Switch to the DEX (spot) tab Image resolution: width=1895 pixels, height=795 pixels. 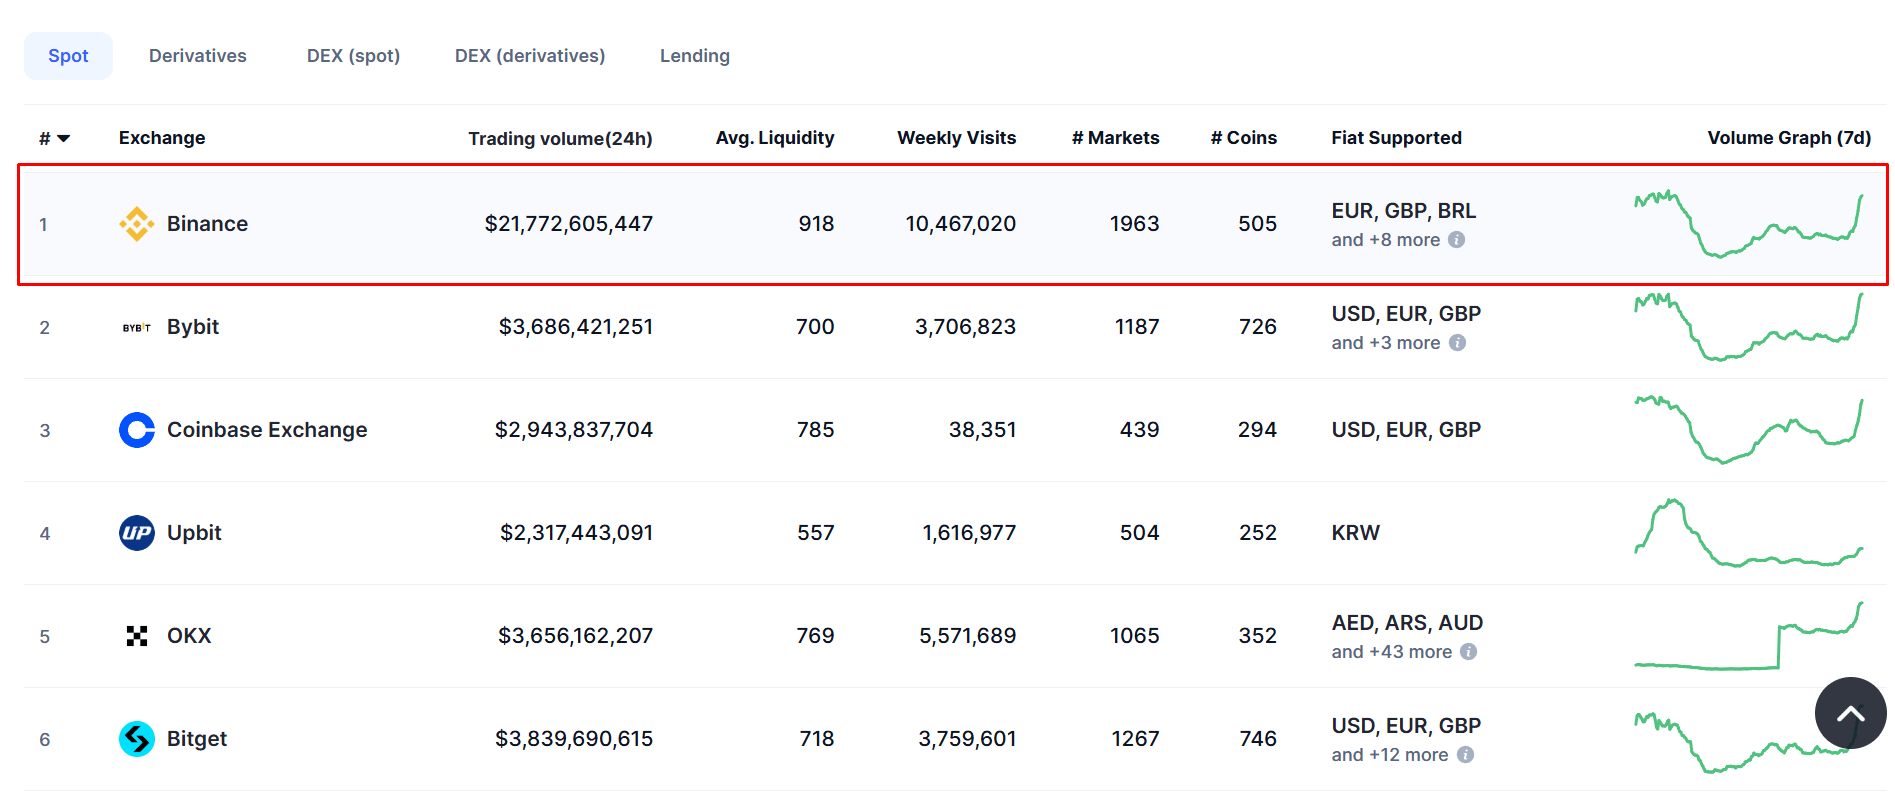(353, 56)
